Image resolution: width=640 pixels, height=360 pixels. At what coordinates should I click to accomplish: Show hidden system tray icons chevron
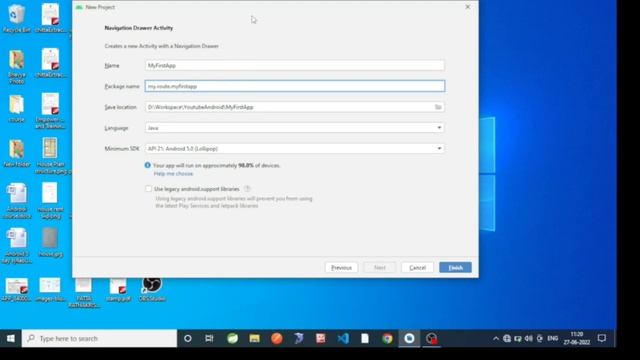[496, 338]
